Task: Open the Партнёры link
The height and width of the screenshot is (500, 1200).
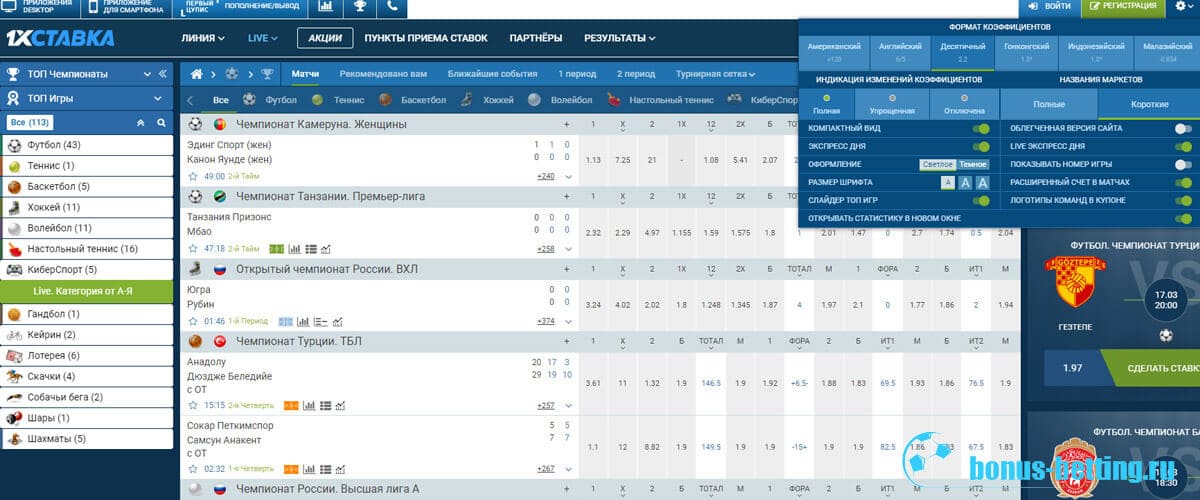Action: [535, 39]
